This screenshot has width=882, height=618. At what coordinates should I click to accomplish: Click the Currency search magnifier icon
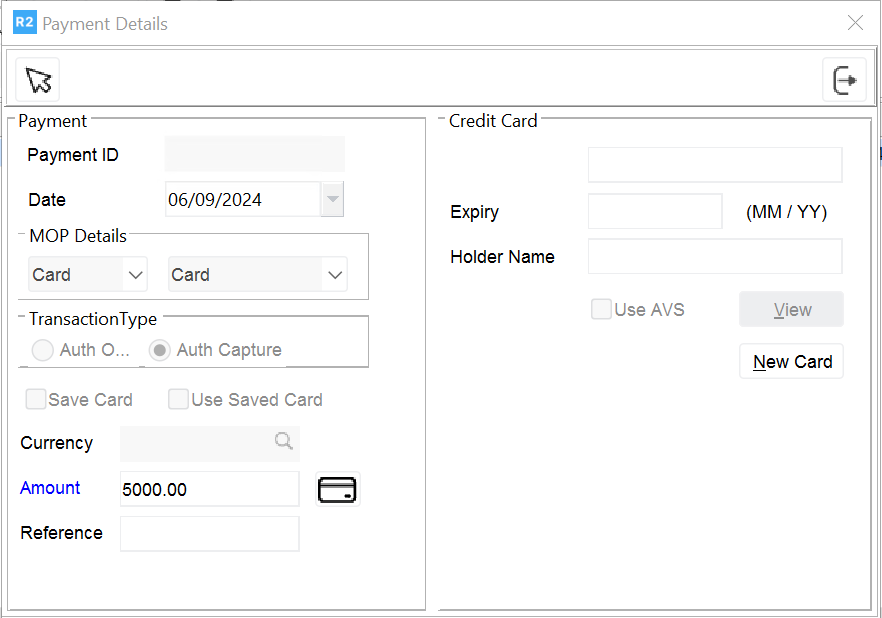(284, 442)
